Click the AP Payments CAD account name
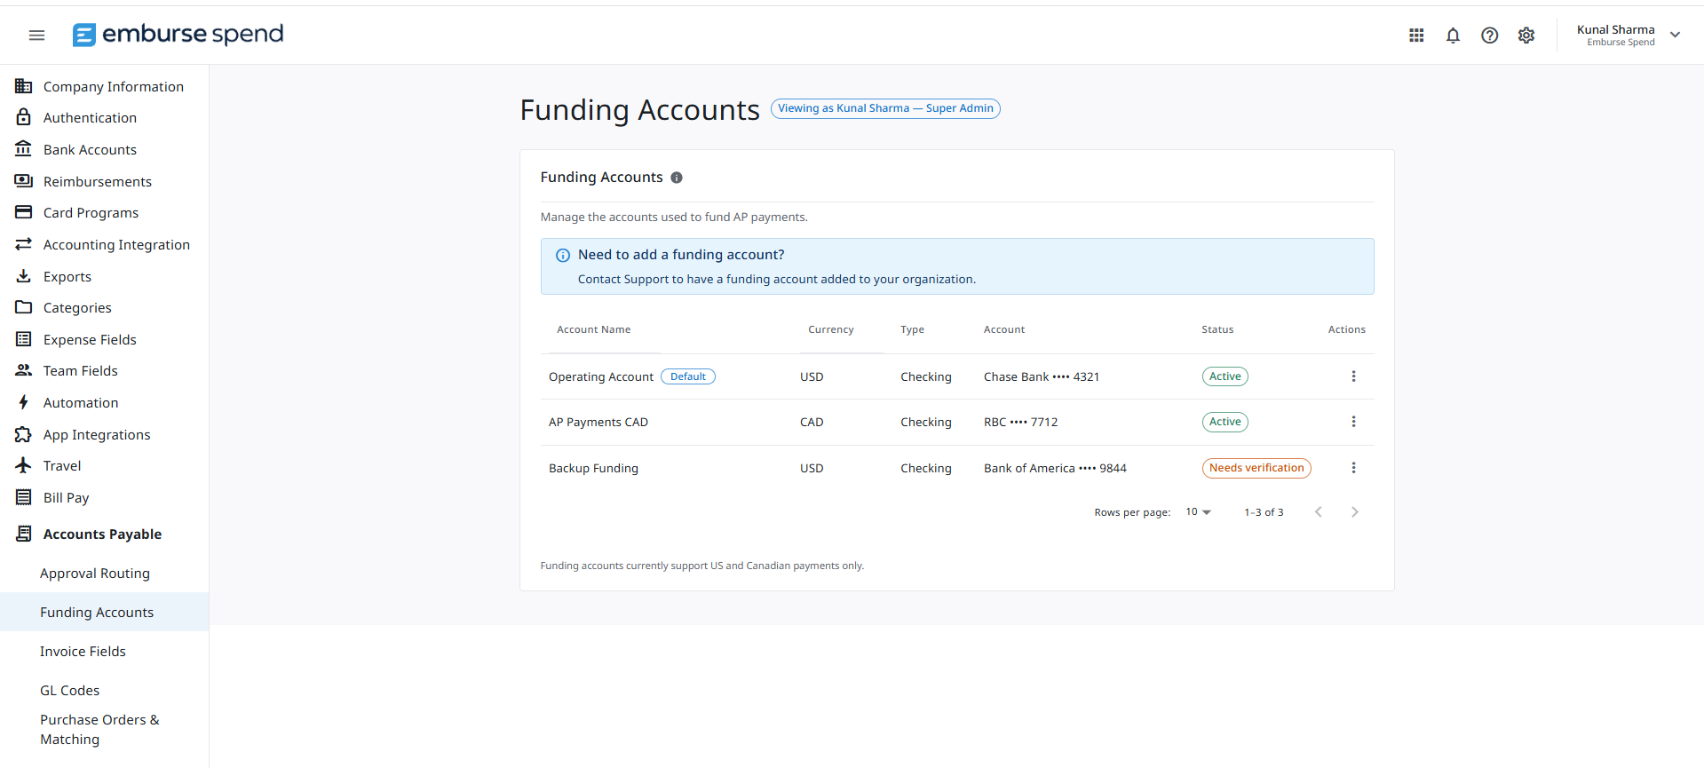The image size is (1704, 768). pyautogui.click(x=598, y=422)
